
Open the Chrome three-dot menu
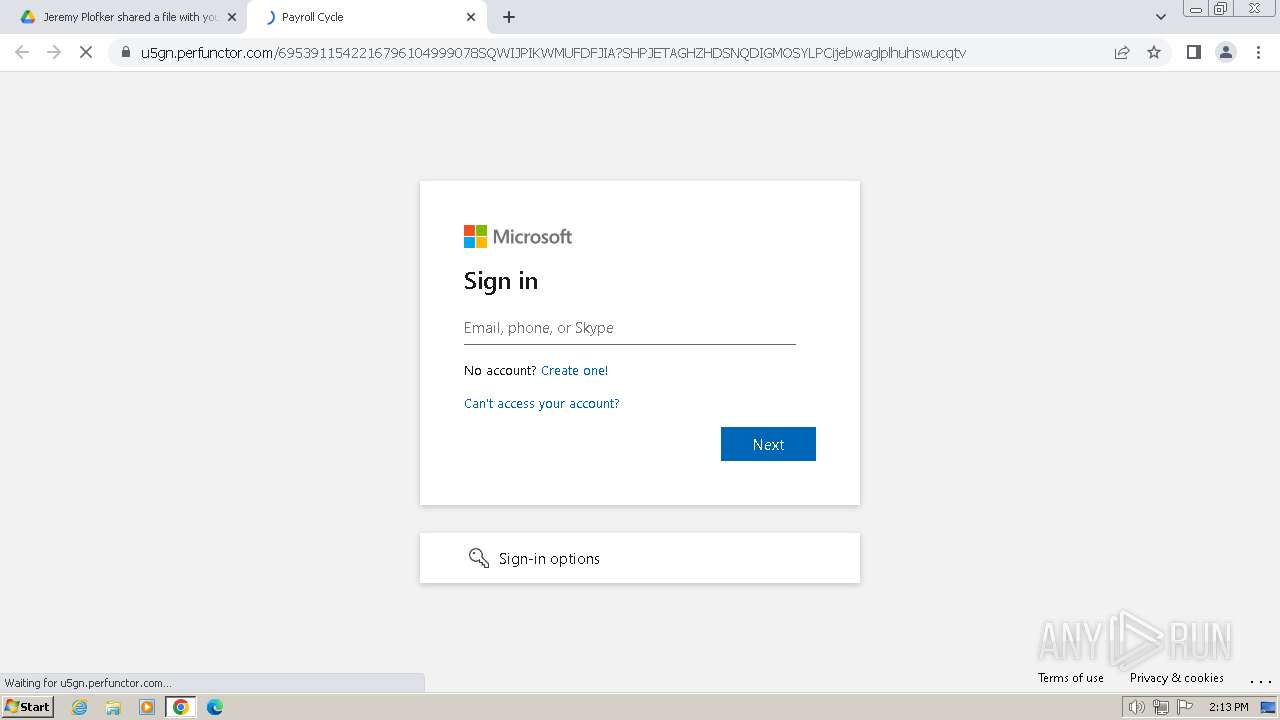(1258, 52)
